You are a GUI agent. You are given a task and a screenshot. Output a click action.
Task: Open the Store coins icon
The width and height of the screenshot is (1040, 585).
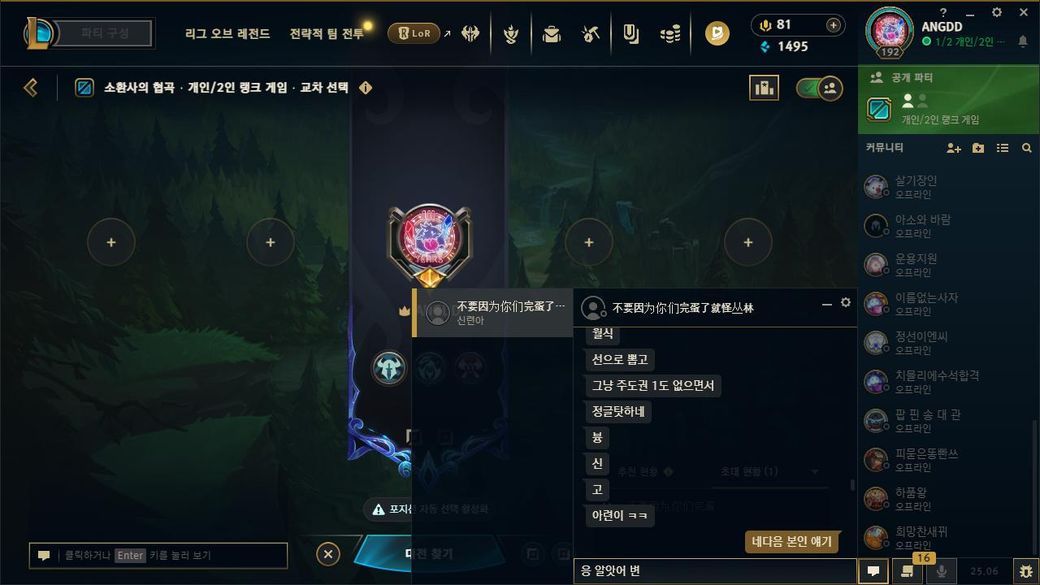[x=671, y=33]
